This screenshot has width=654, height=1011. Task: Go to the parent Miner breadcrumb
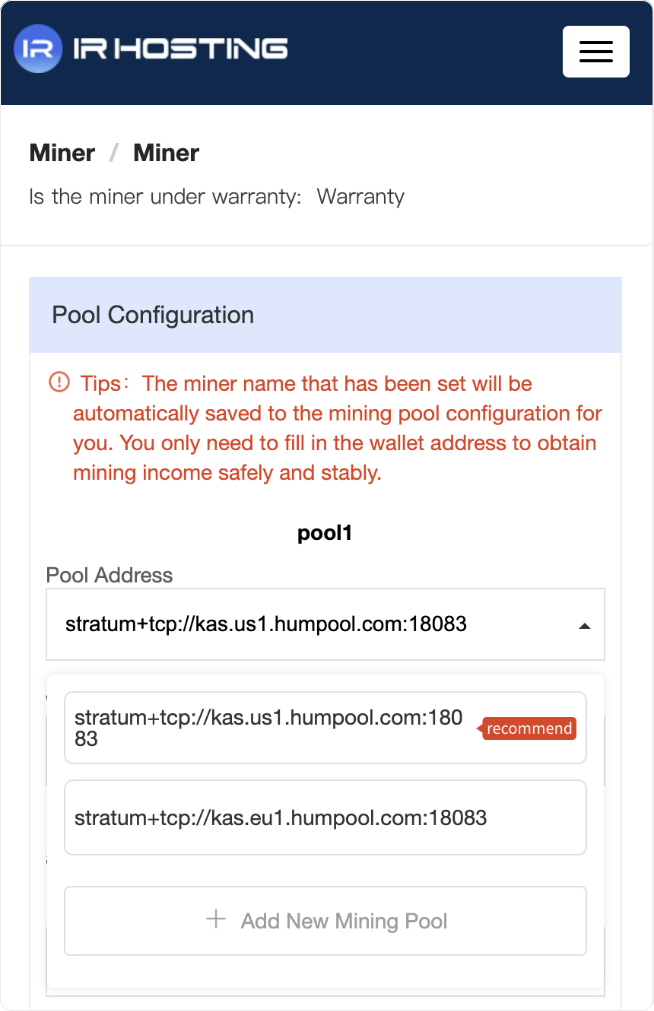click(x=62, y=153)
